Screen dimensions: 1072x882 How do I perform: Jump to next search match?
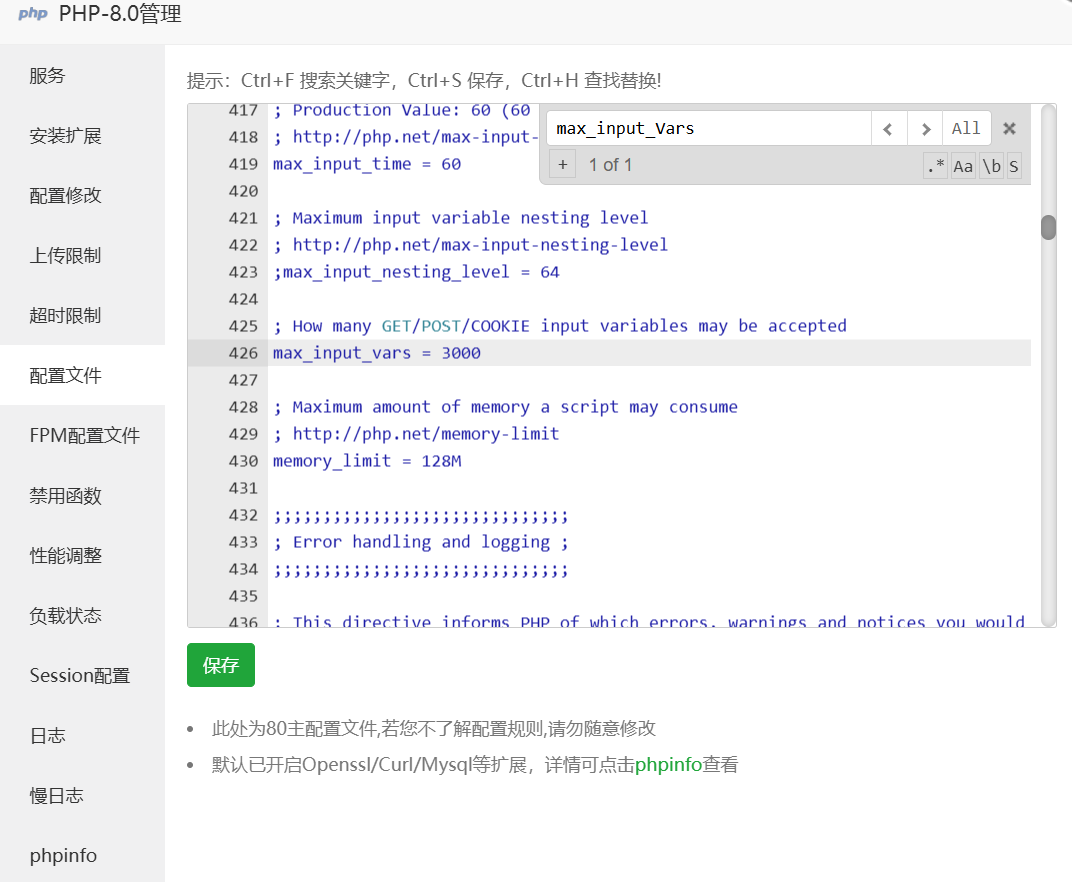(x=925, y=128)
